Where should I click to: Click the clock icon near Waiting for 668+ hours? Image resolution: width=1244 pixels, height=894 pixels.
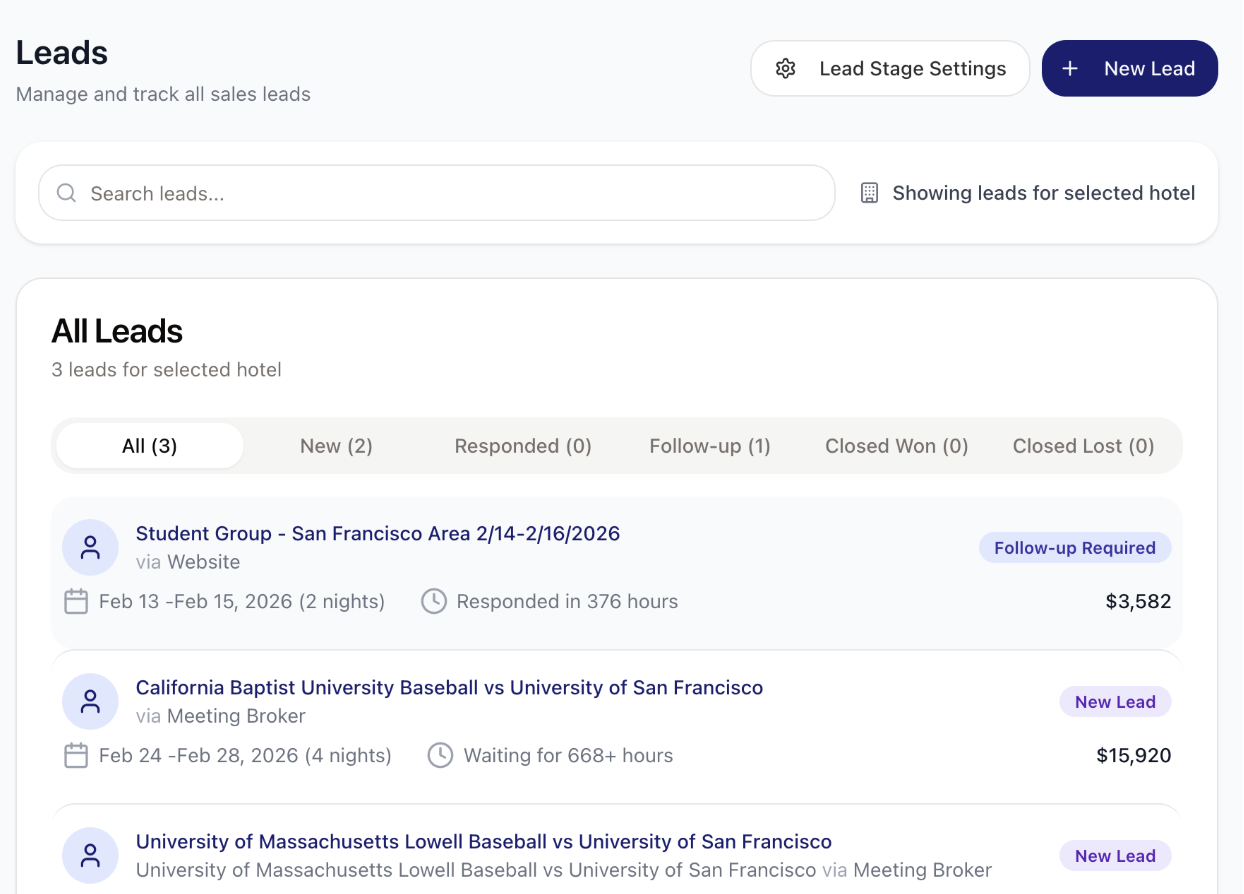coord(440,755)
